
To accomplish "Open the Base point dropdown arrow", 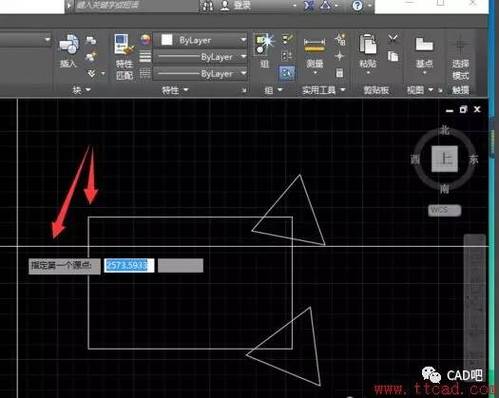I will coord(424,73).
